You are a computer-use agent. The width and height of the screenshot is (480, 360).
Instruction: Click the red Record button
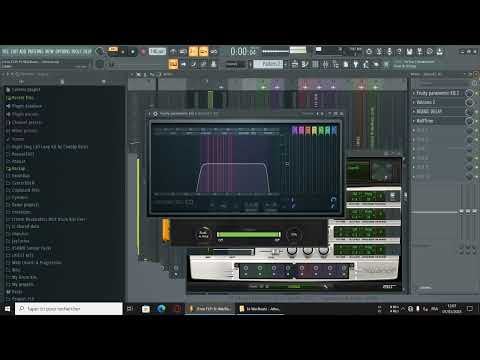click(x=143, y=52)
